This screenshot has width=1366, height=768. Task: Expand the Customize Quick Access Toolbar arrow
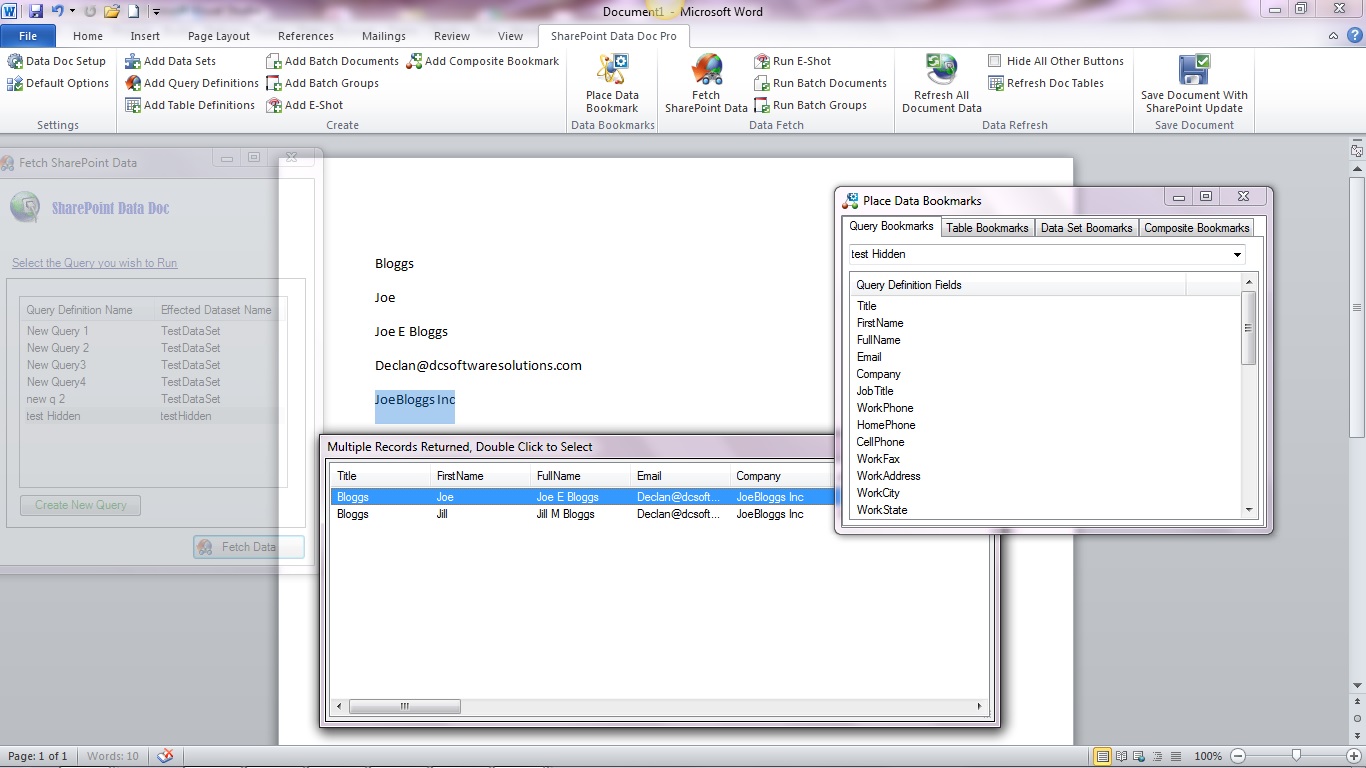pos(157,12)
